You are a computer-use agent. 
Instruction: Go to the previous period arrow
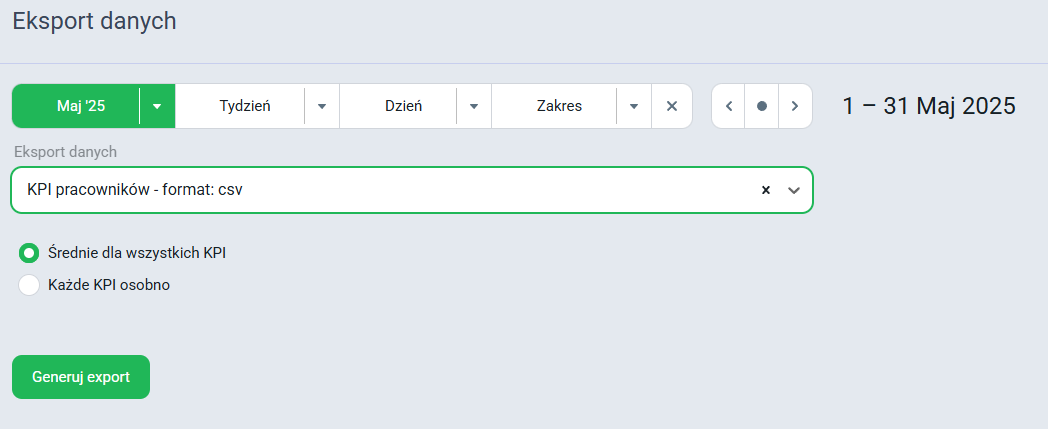tap(729, 106)
